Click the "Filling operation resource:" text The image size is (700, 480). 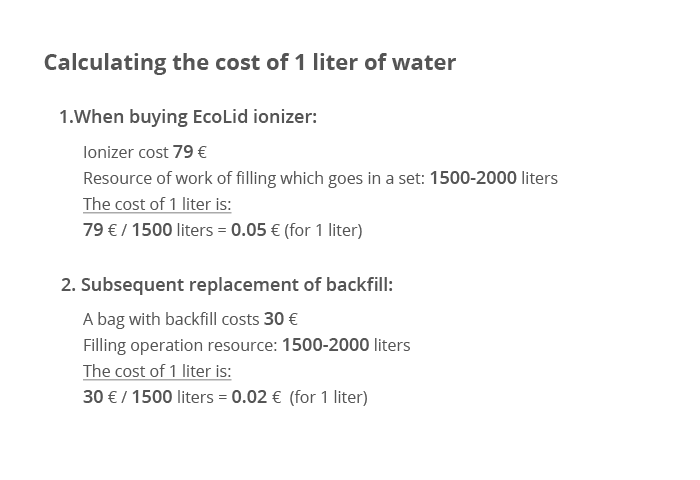180,345
